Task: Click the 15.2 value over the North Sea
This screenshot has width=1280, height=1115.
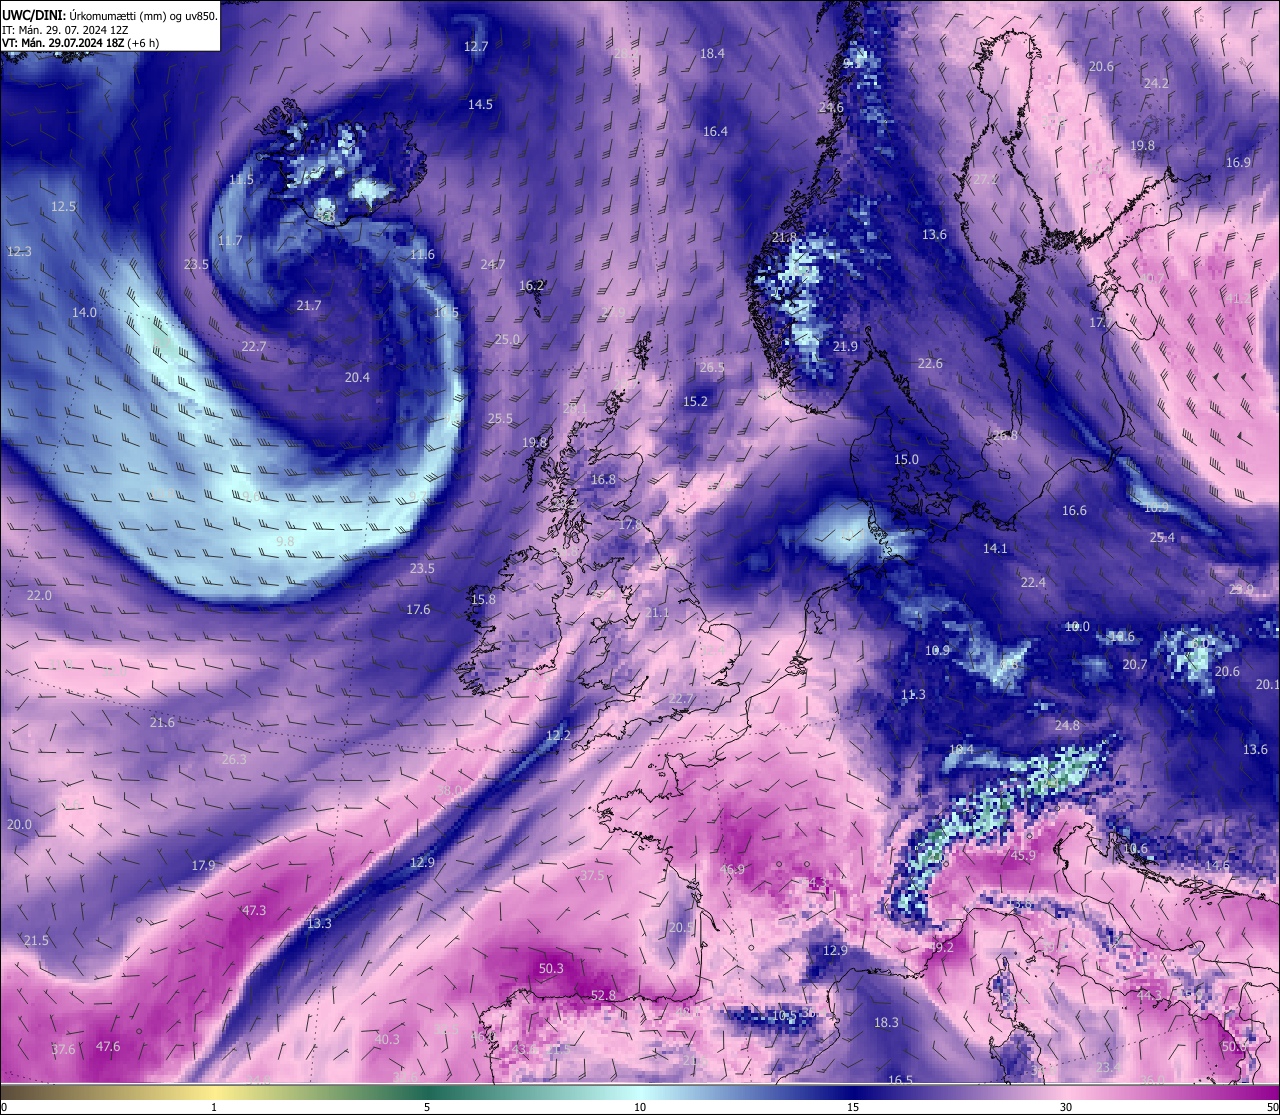Action: tap(695, 401)
